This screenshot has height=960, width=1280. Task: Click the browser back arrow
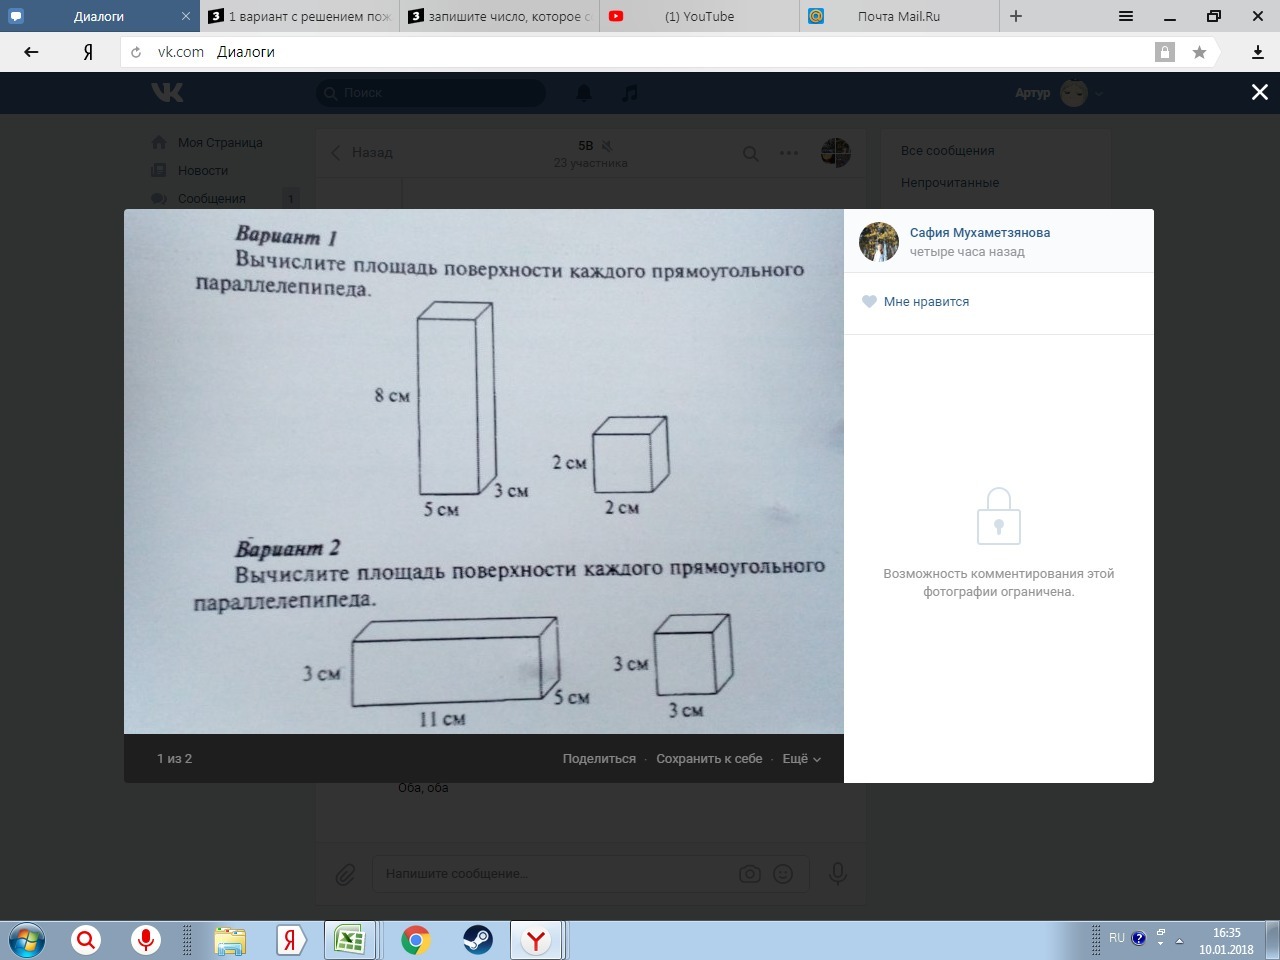31,52
